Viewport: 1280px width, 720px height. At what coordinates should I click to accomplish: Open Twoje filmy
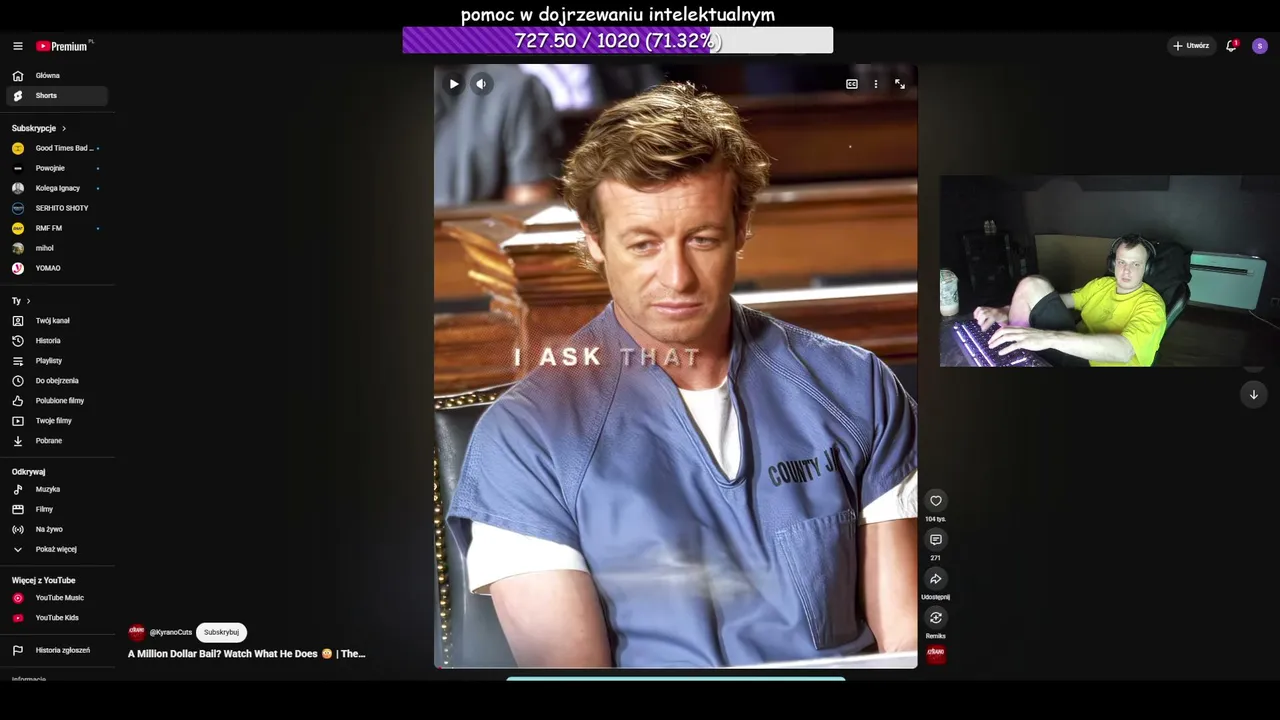click(57, 421)
